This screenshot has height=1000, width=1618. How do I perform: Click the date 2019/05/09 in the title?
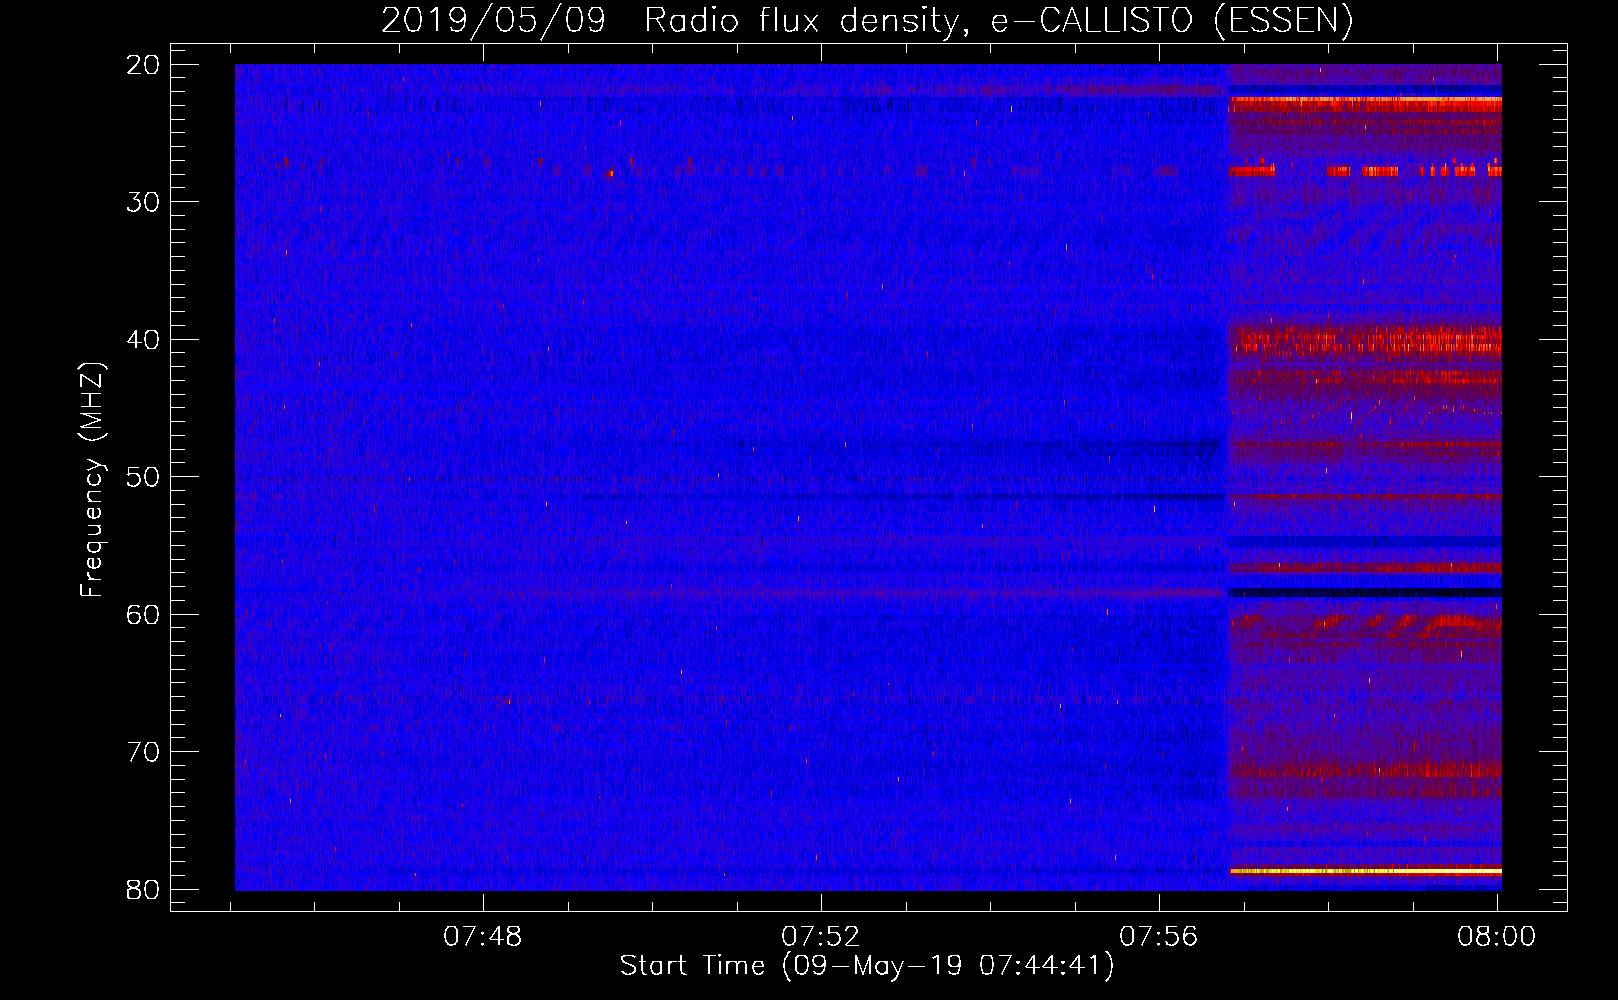click(x=493, y=20)
